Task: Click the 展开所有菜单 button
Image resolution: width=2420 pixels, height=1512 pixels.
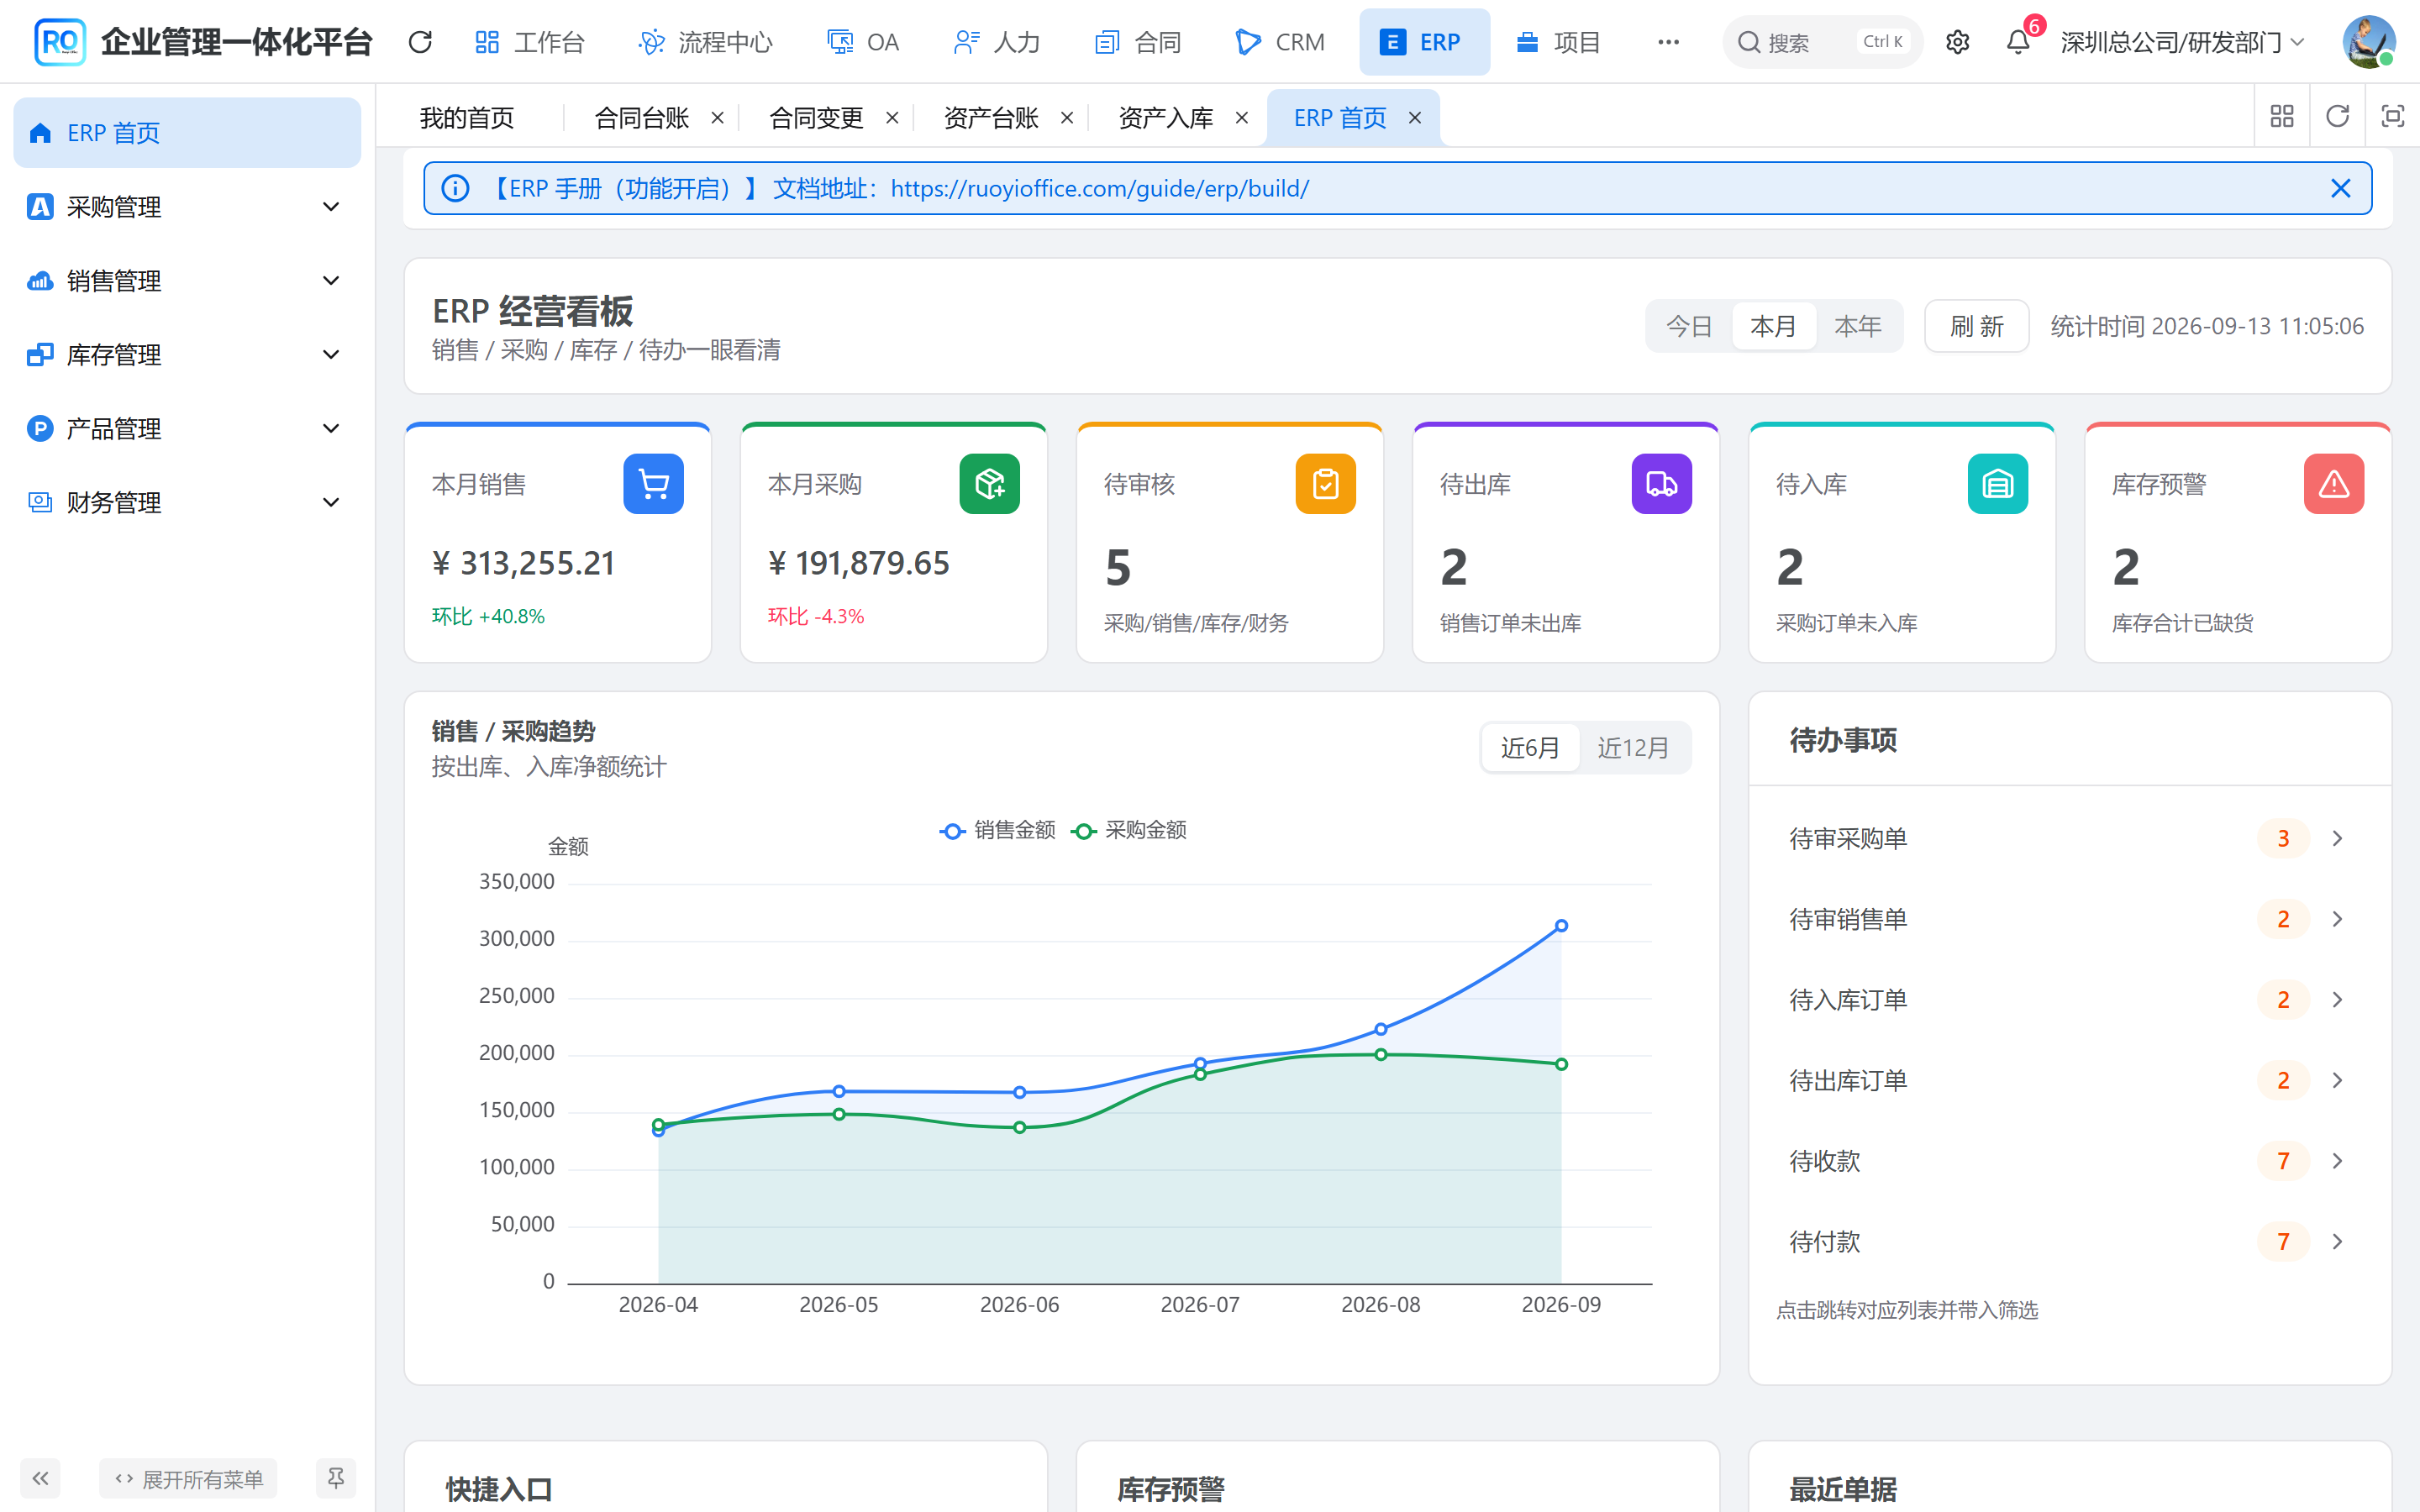Action: click(x=188, y=1478)
